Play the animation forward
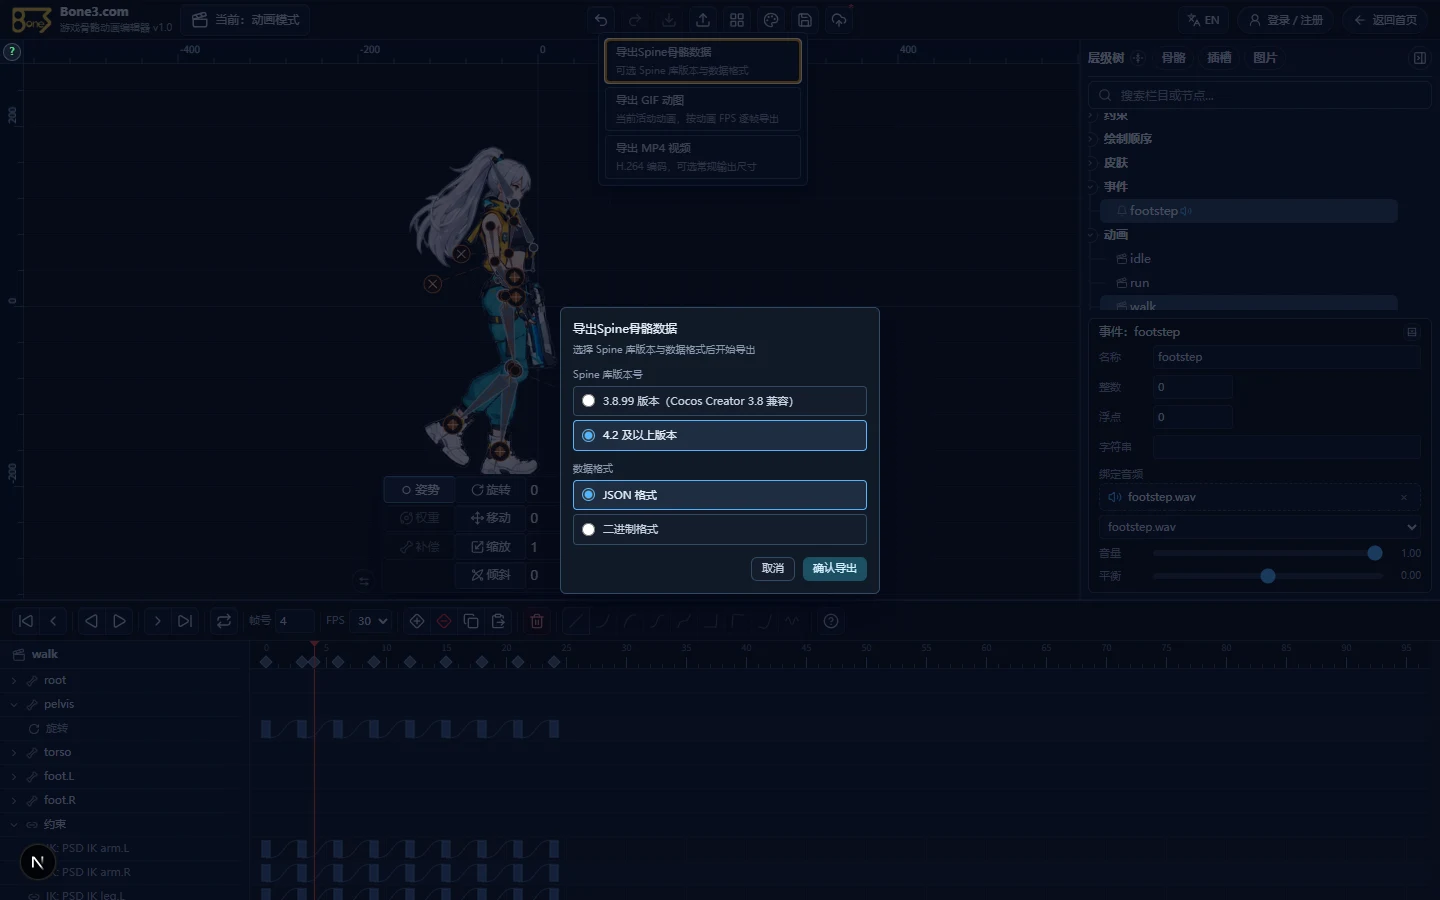This screenshot has height=900, width=1440. click(119, 621)
